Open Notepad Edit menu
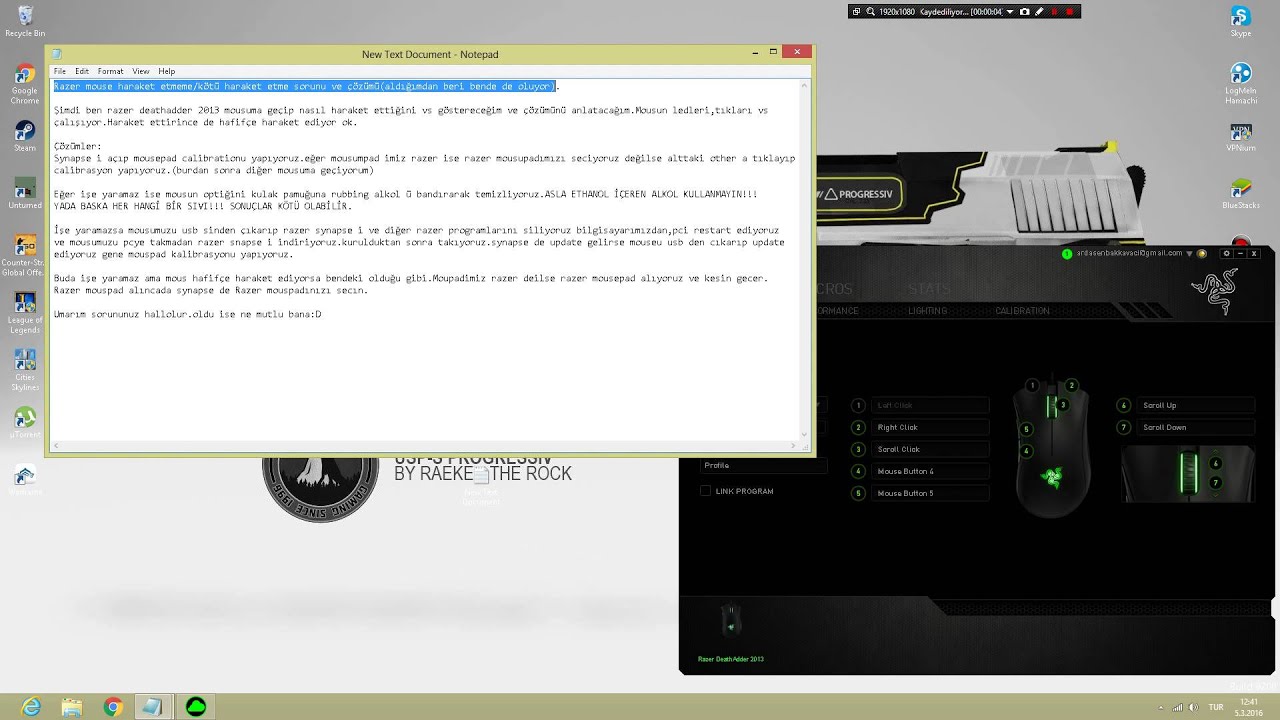The width and height of the screenshot is (1280, 720). 82,71
